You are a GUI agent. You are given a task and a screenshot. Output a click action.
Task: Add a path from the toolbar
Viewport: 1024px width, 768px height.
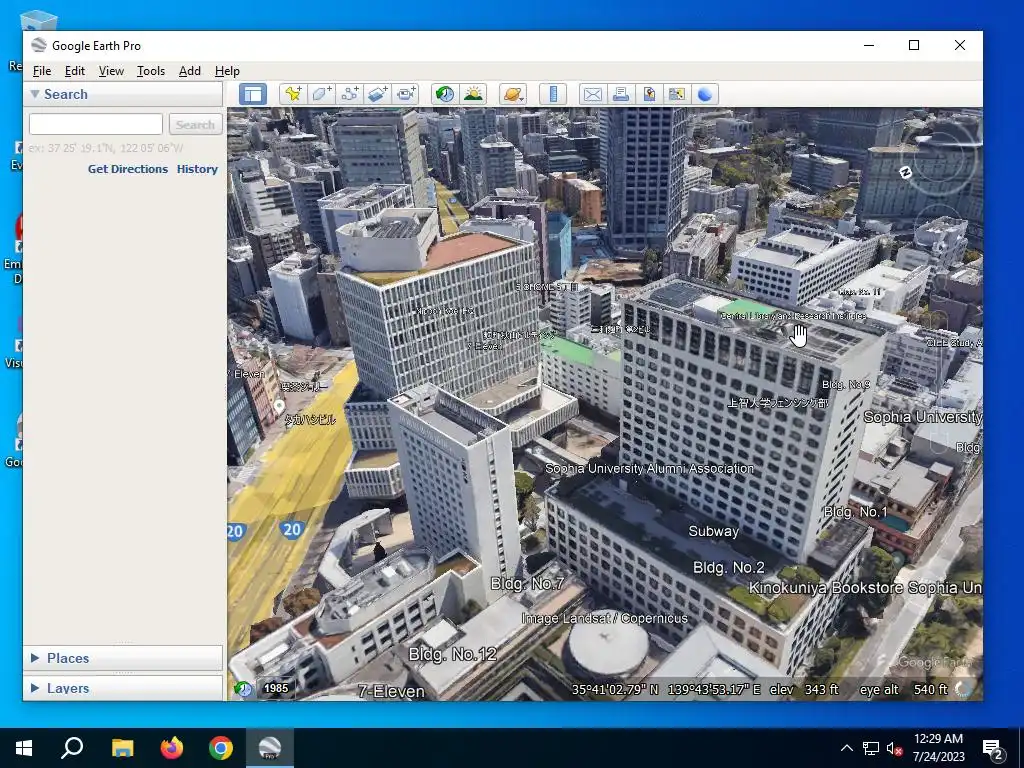tap(349, 94)
